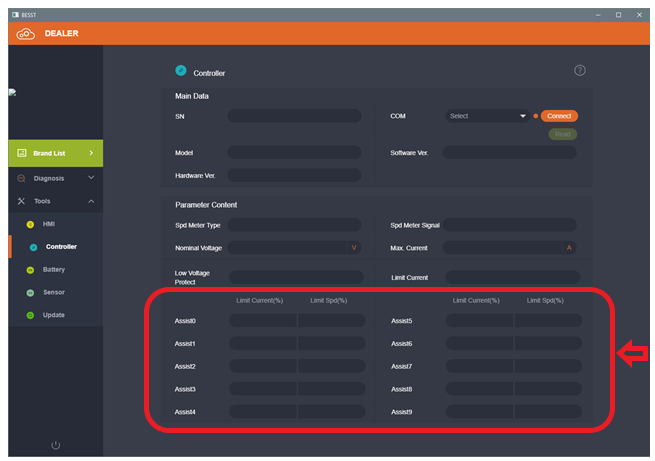655x461 pixels.
Task: Click the green Update icon
Action: click(30, 315)
